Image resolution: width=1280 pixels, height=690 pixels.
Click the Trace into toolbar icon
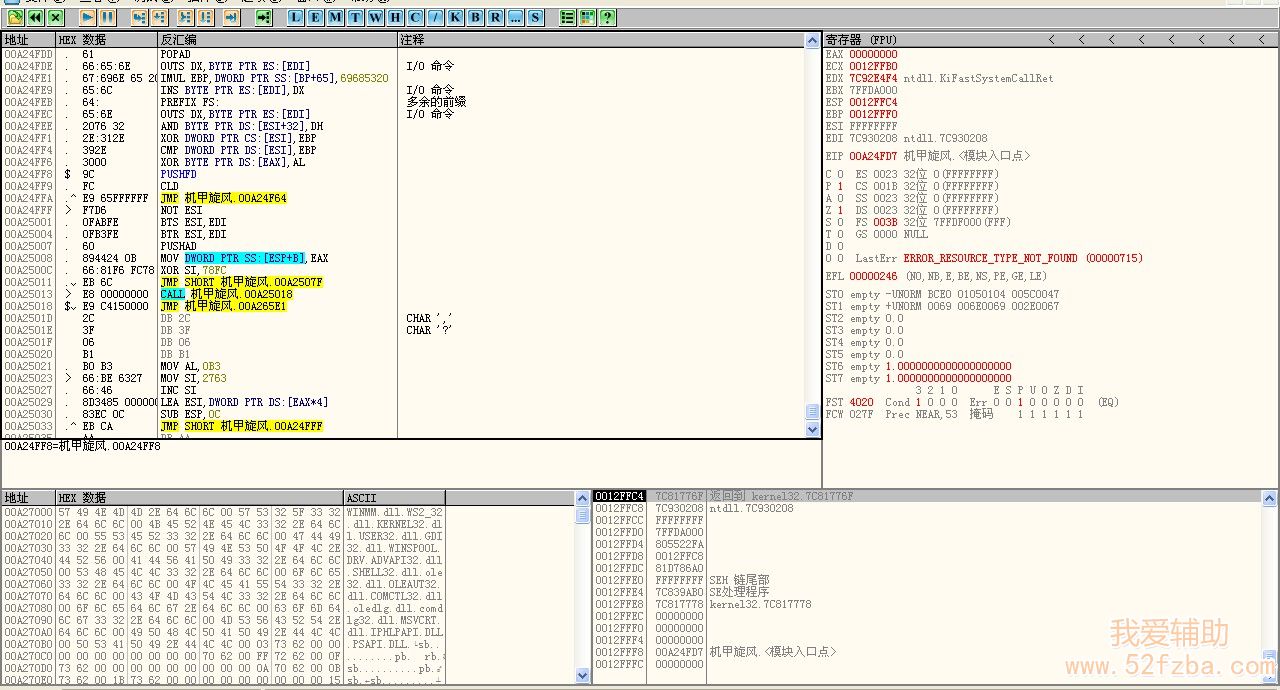click(185, 17)
